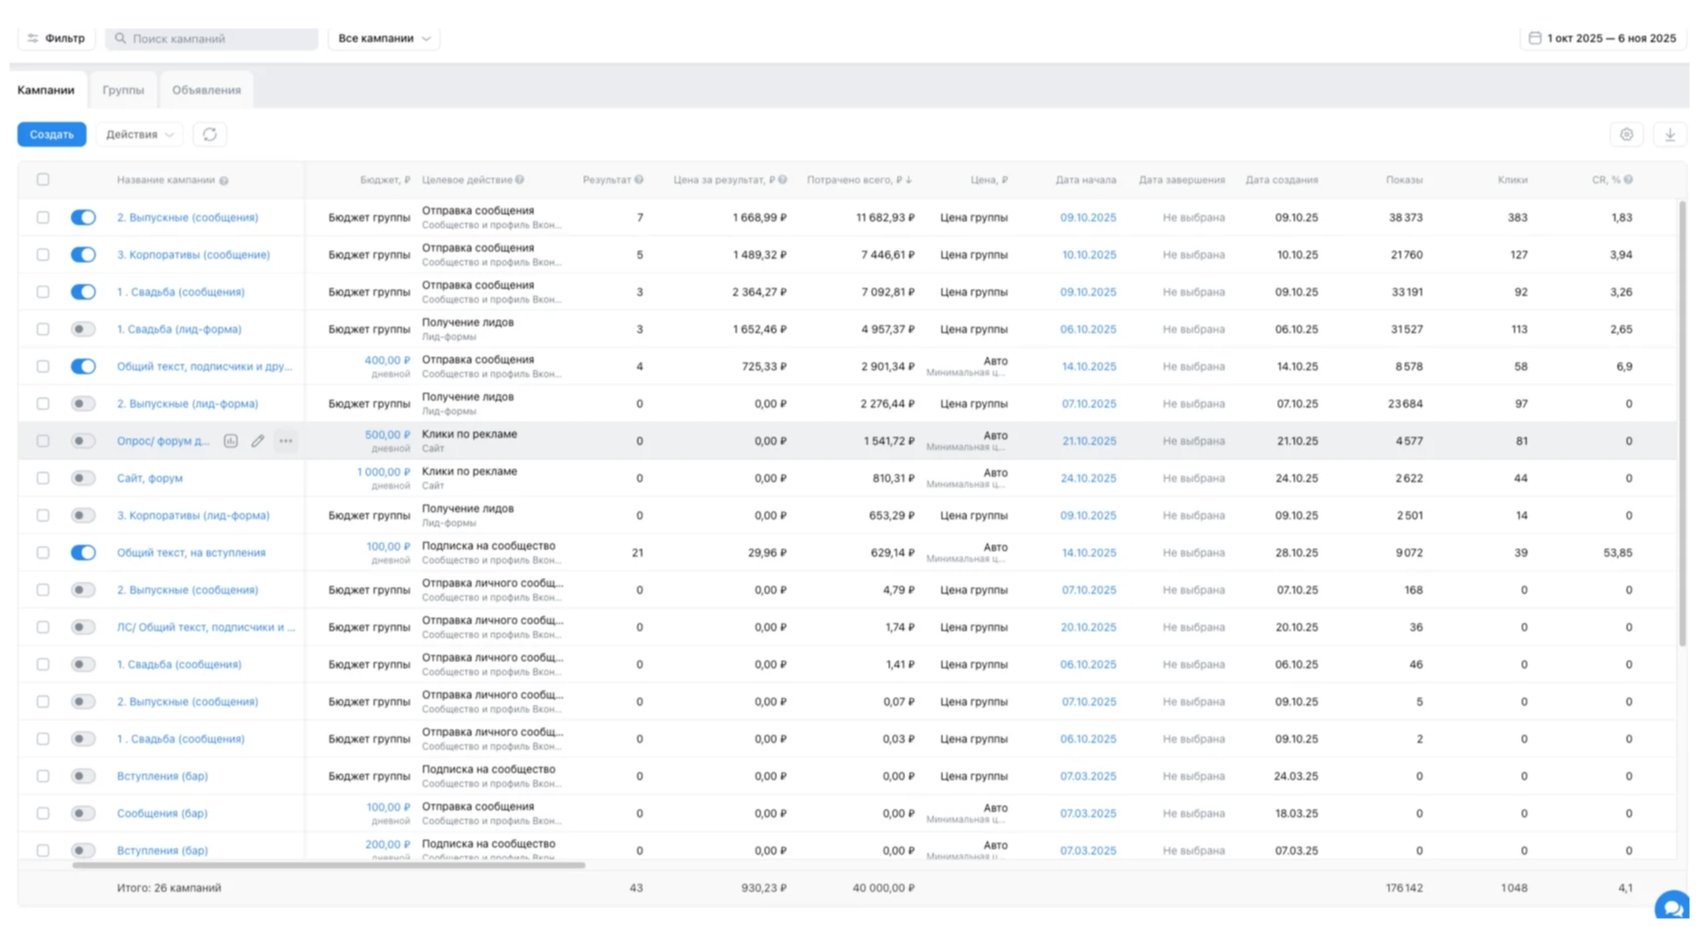Click help icon next to Целевое действие

[520, 180]
